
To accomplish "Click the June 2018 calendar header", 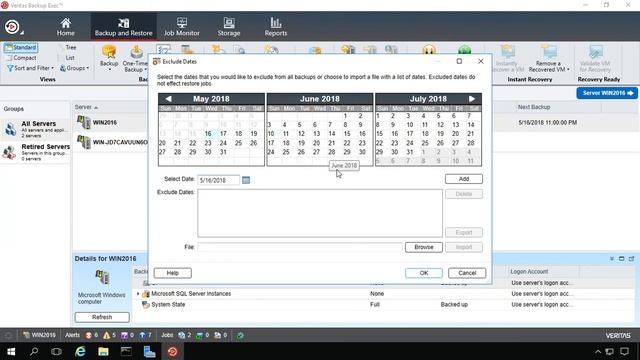I will point(320,99).
